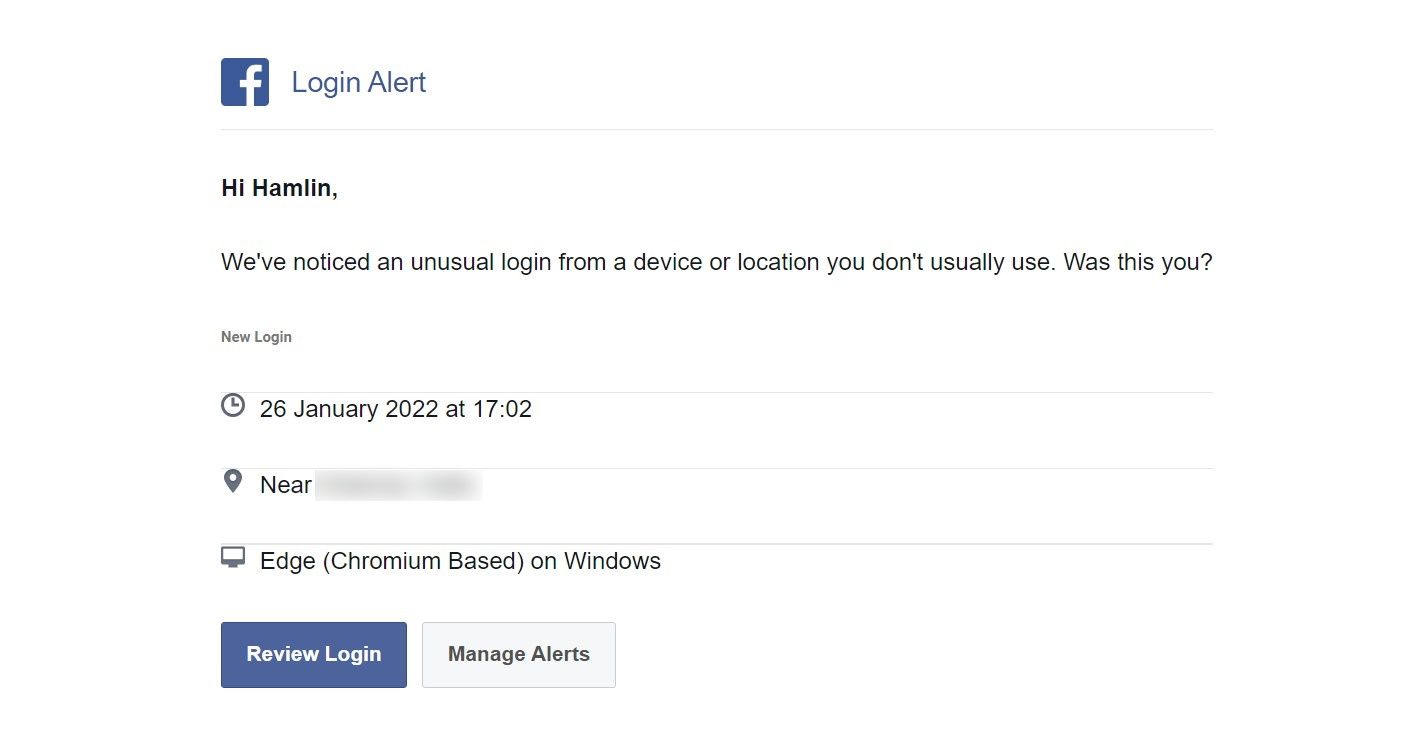The width and height of the screenshot is (1423, 748).
Task: Select the 'Hi Hamlin,' greeting text
Action: pos(279,187)
